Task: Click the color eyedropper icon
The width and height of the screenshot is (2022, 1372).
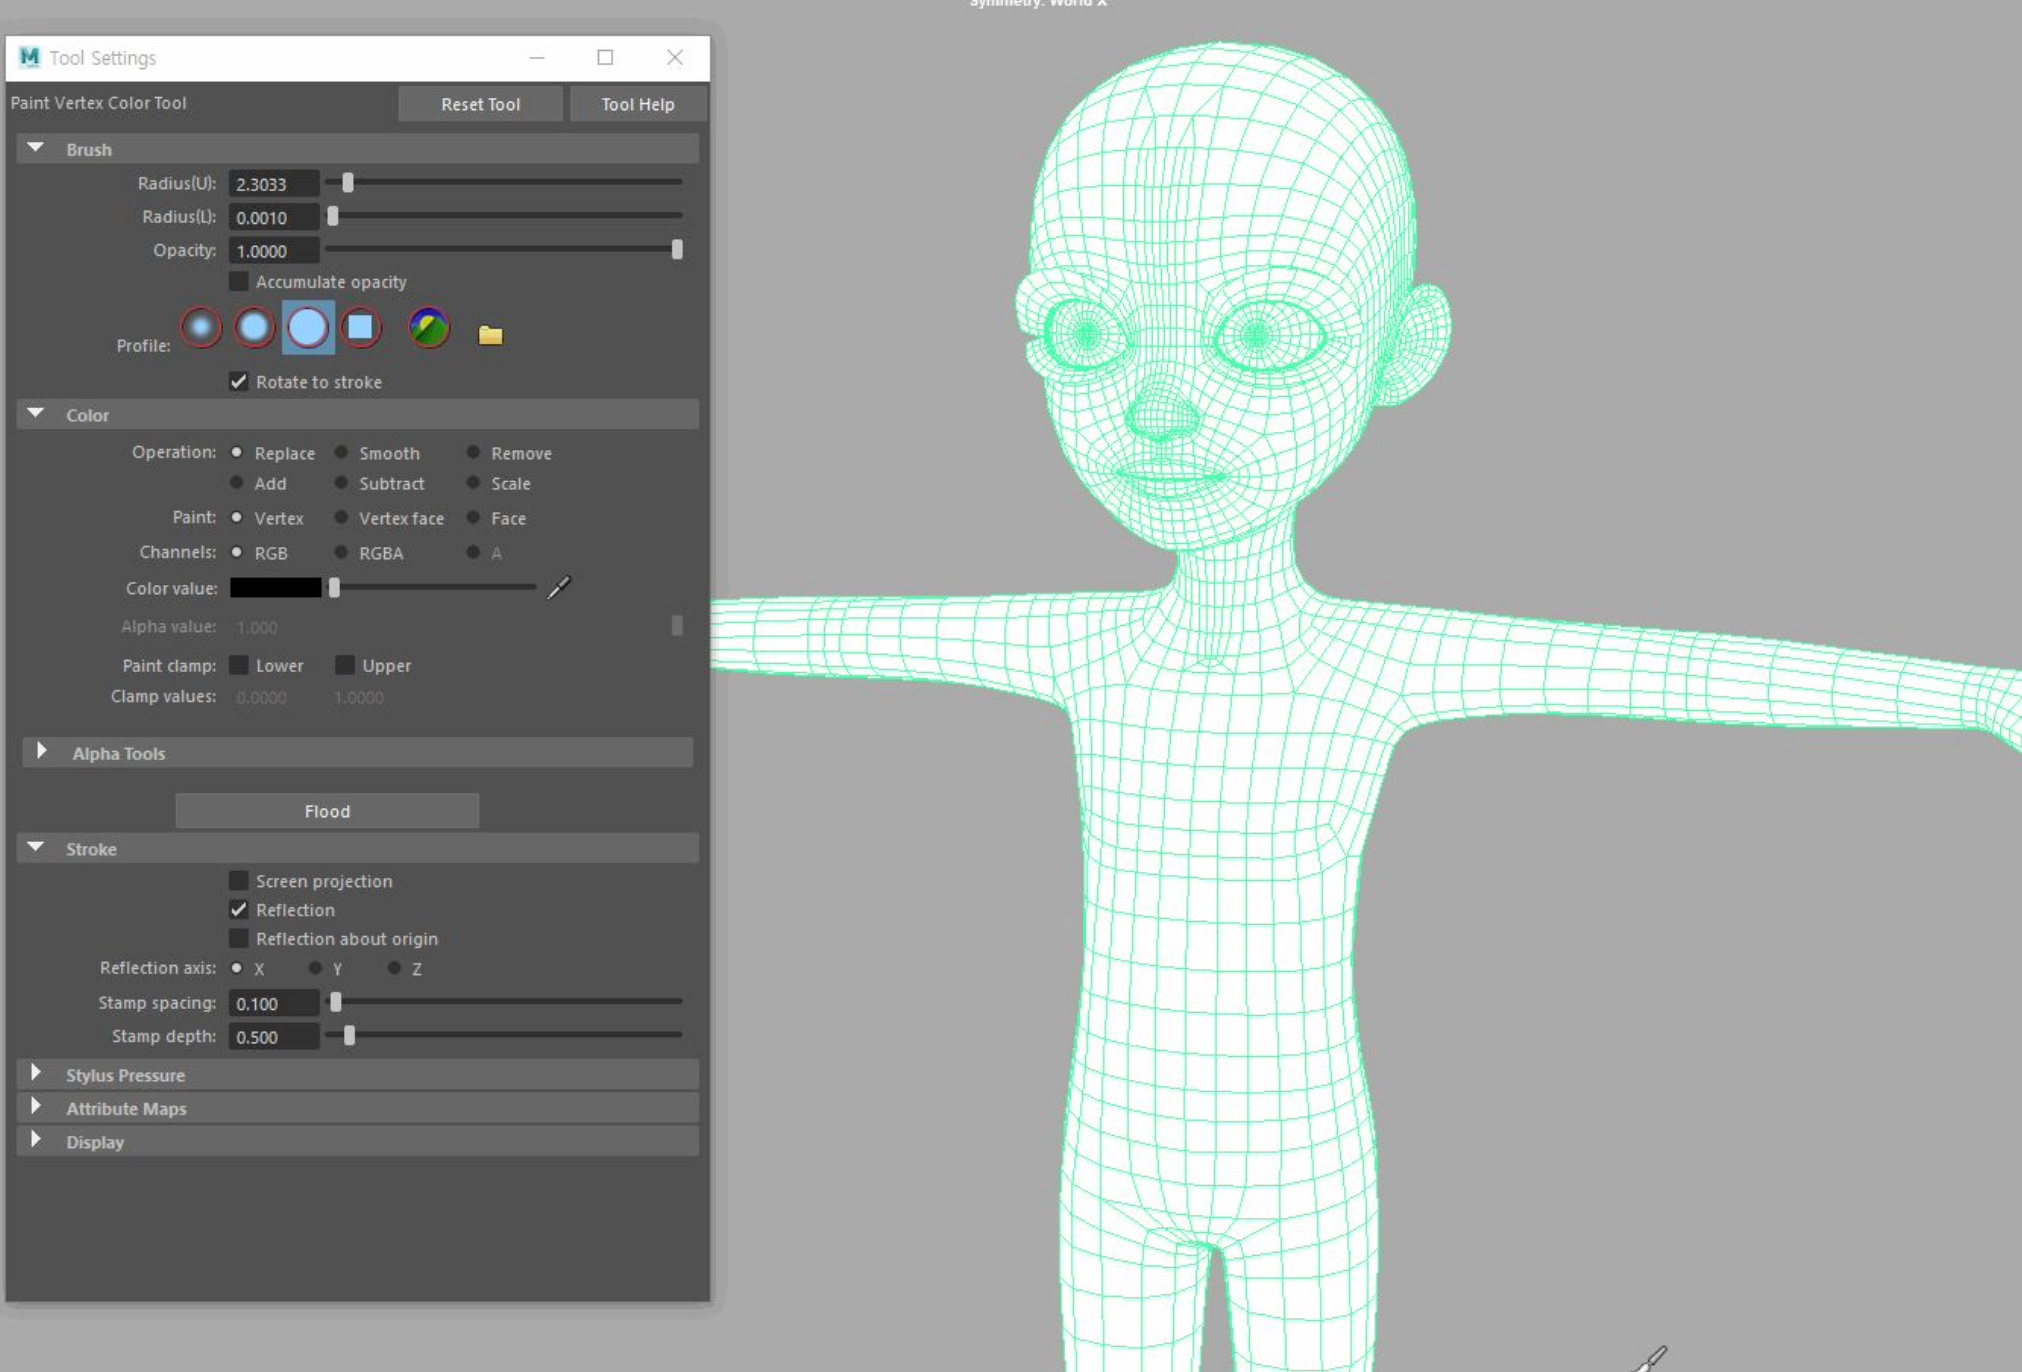Action: click(559, 588)
